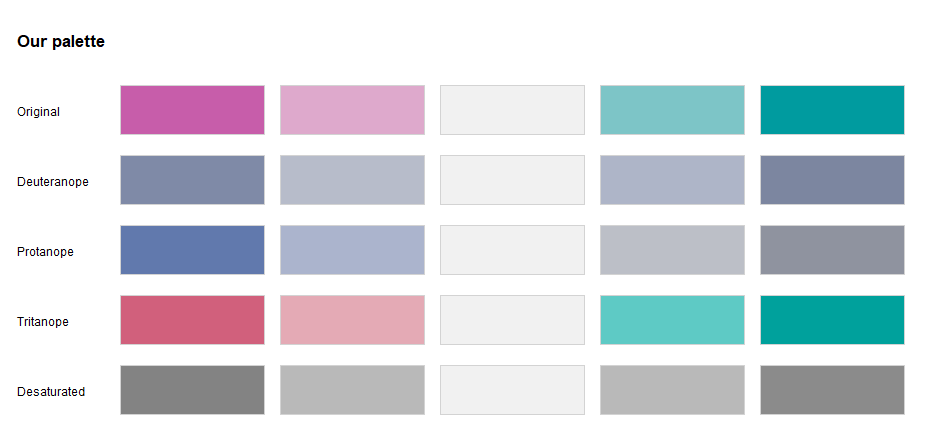
Task: Click the second Deuteranope pale gray-blue swatch
Action: 352,180
